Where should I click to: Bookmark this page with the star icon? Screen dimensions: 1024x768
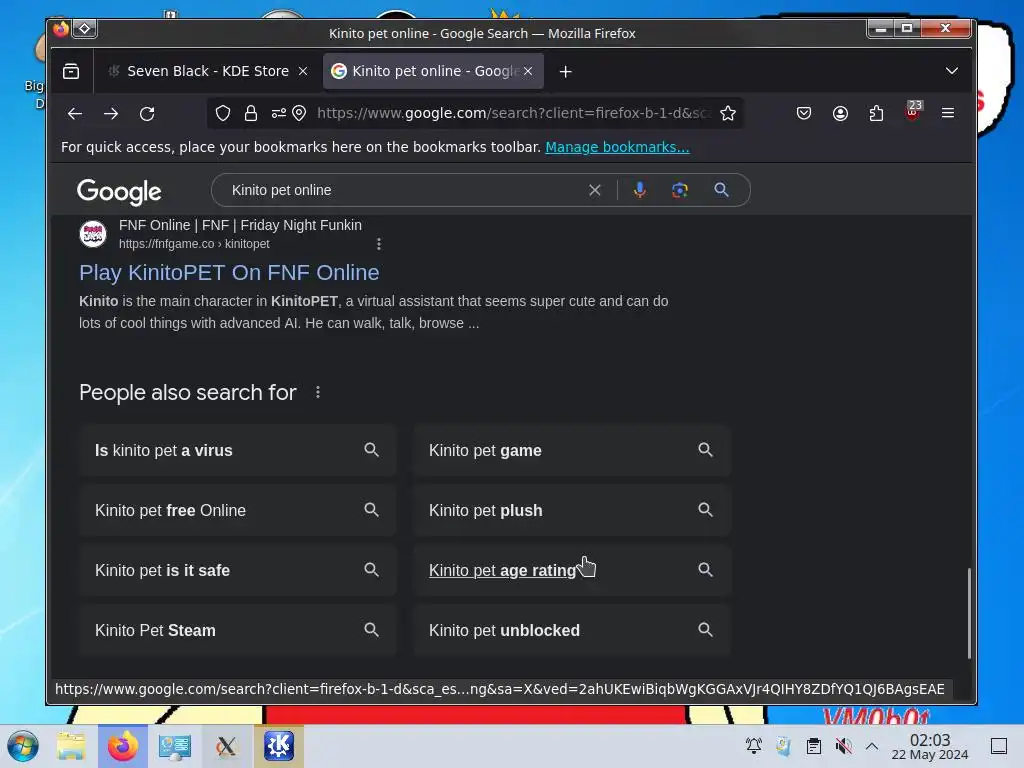728,114
